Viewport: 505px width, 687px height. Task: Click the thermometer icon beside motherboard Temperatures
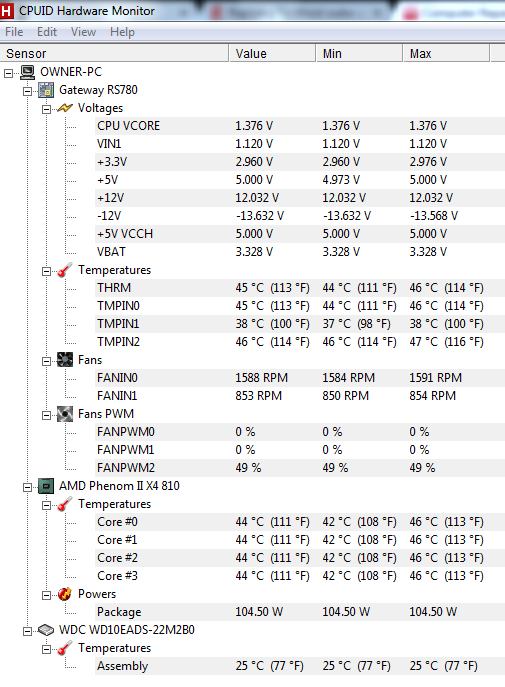point(65,270)
